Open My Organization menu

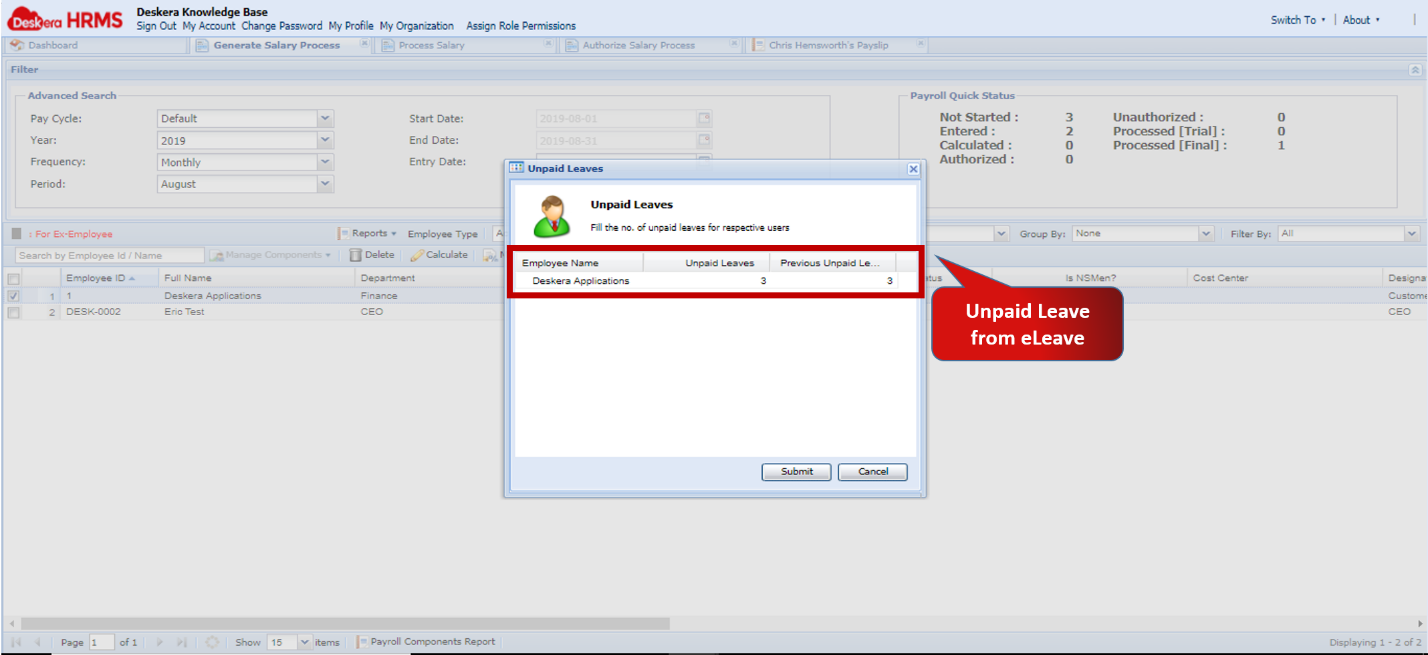pos(417,26)
